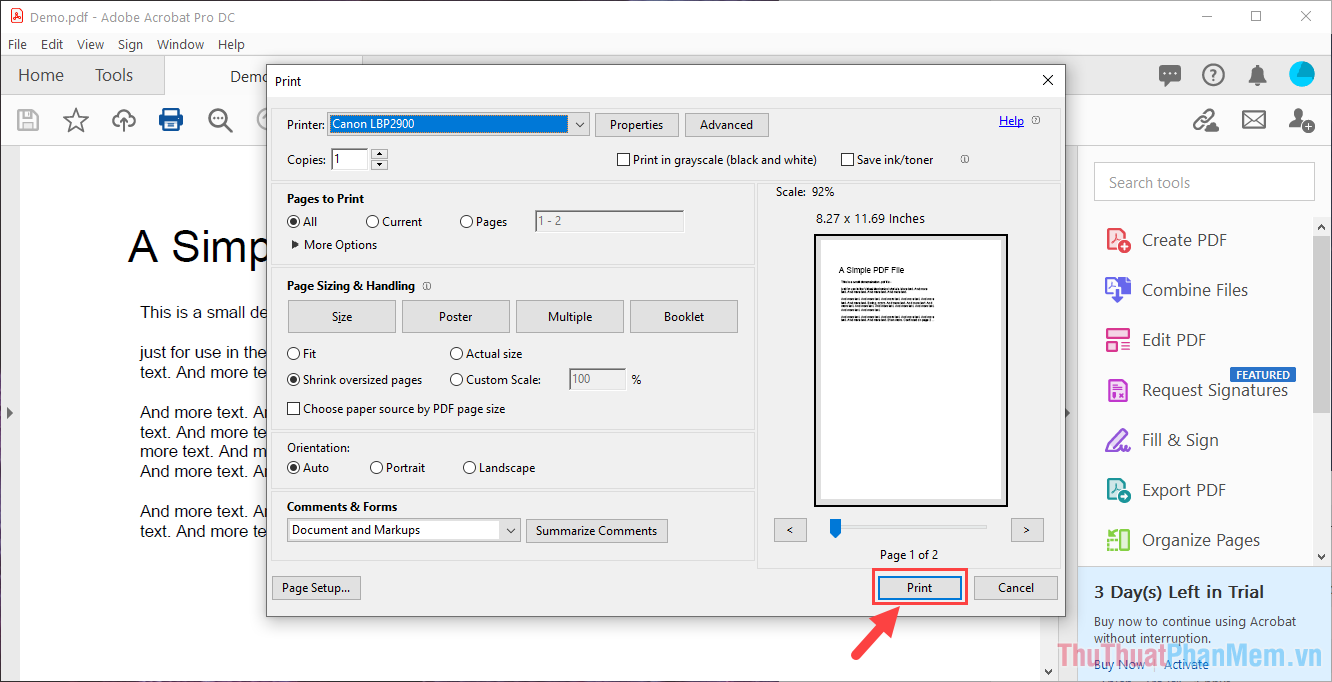Open the Edit PDF tool
The height and width of the screenshot is (682, 1332).
tap(1156, 340)
